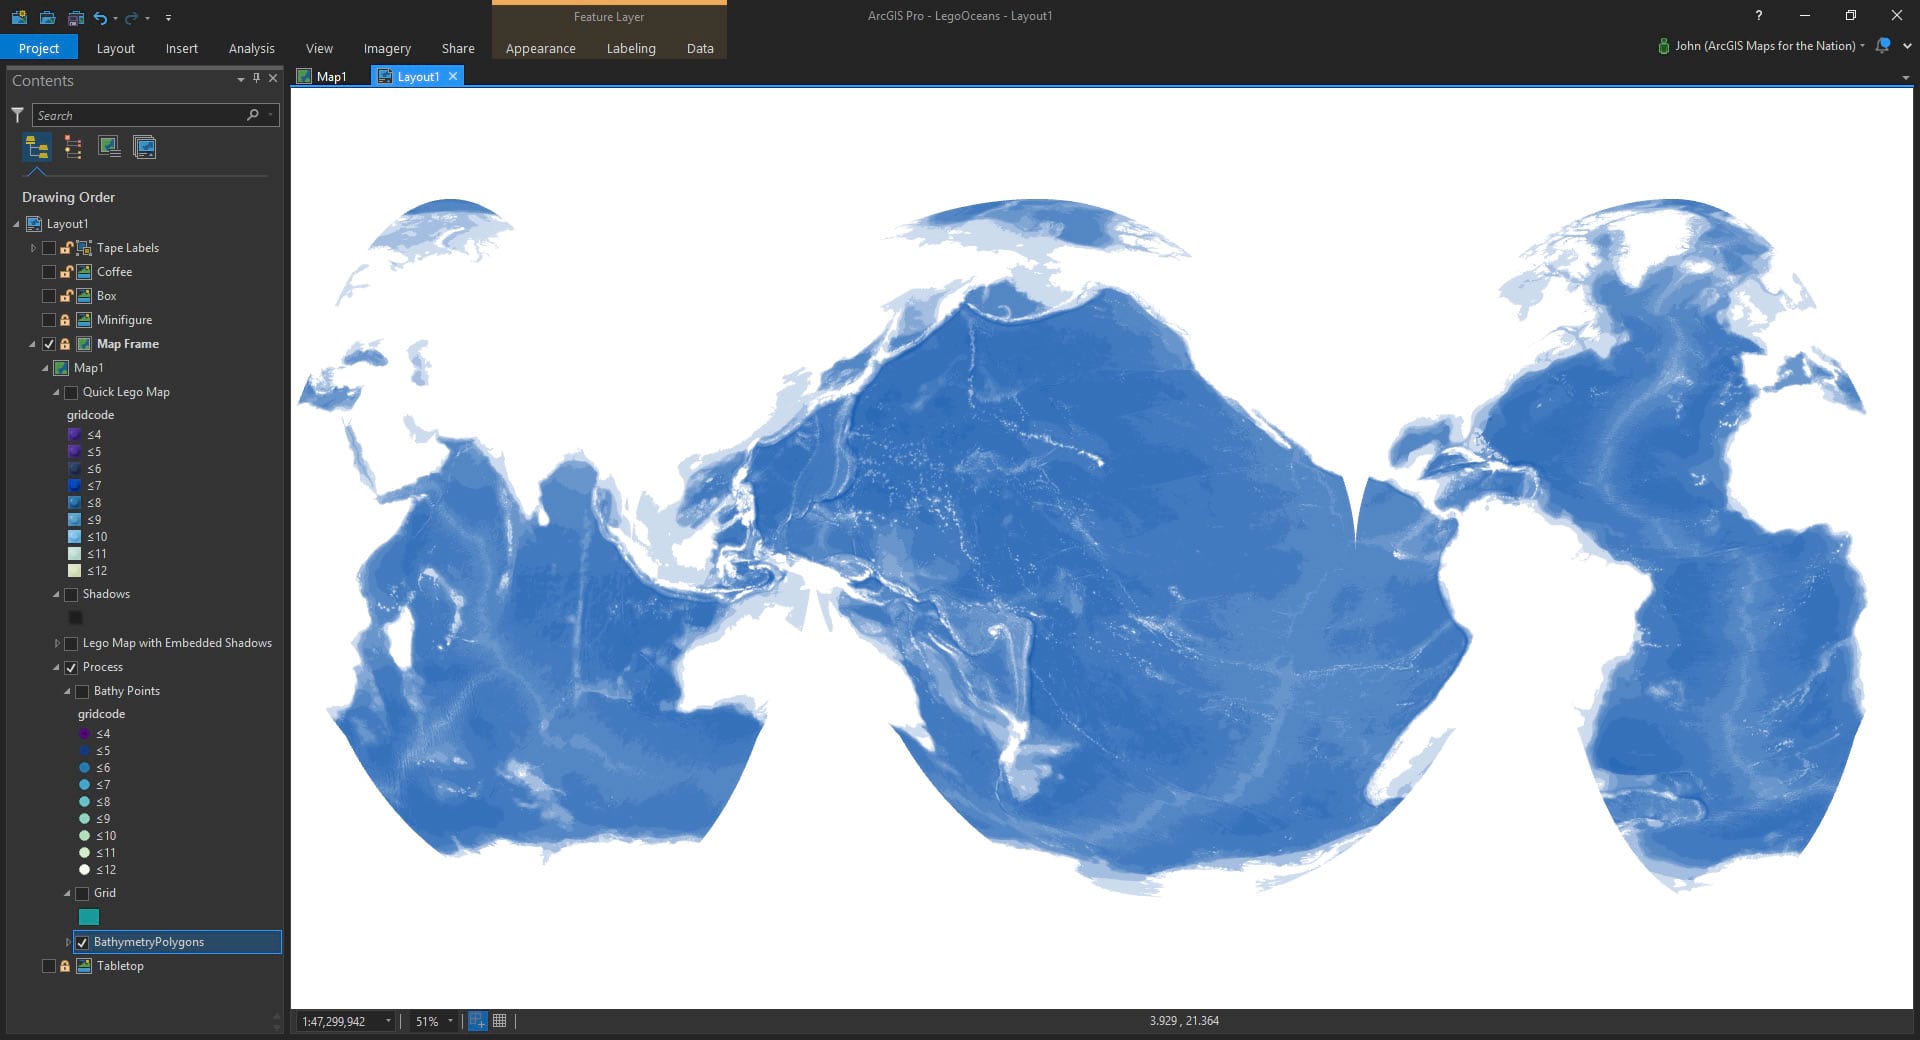Click the snapping toggle icon in status bar
This screenshot has width=1920, height=1040.
tap(477, 1021)
